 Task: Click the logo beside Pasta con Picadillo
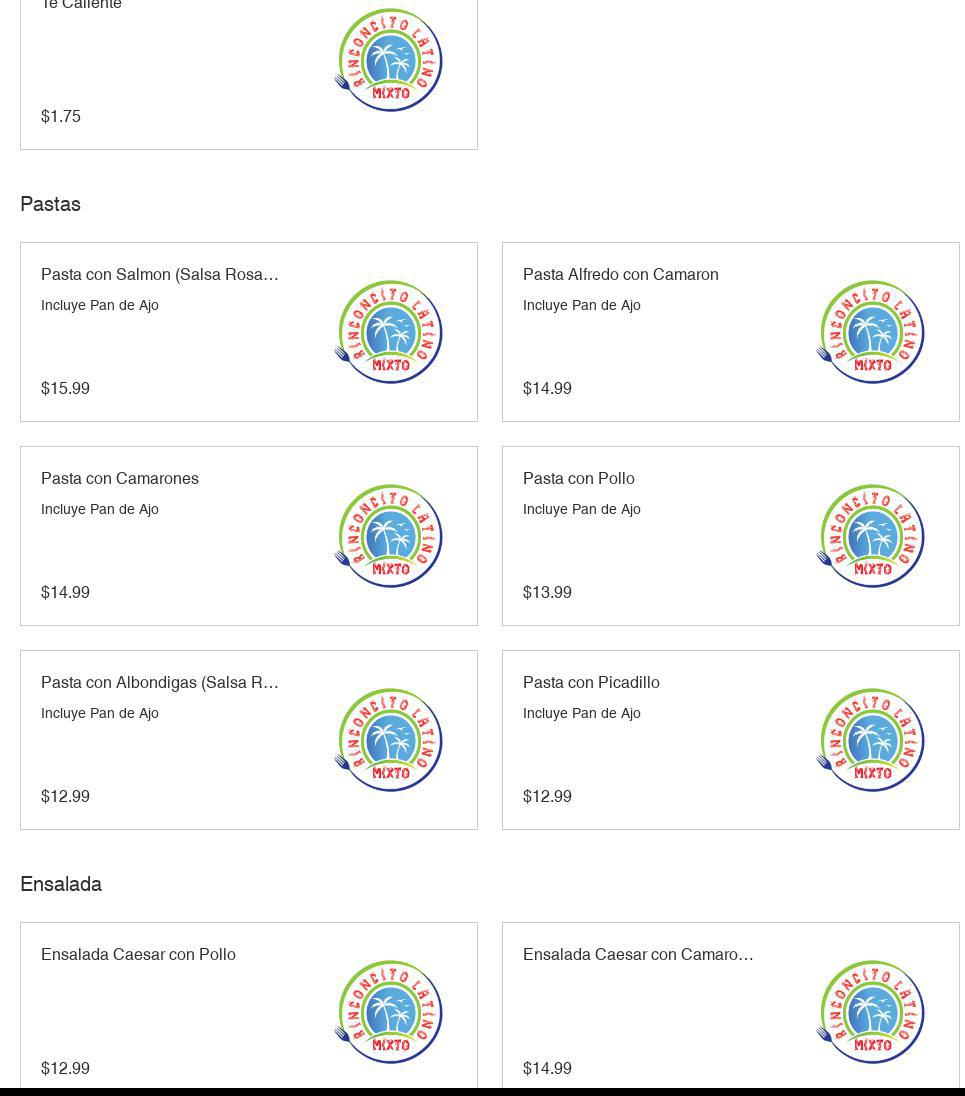870,740
